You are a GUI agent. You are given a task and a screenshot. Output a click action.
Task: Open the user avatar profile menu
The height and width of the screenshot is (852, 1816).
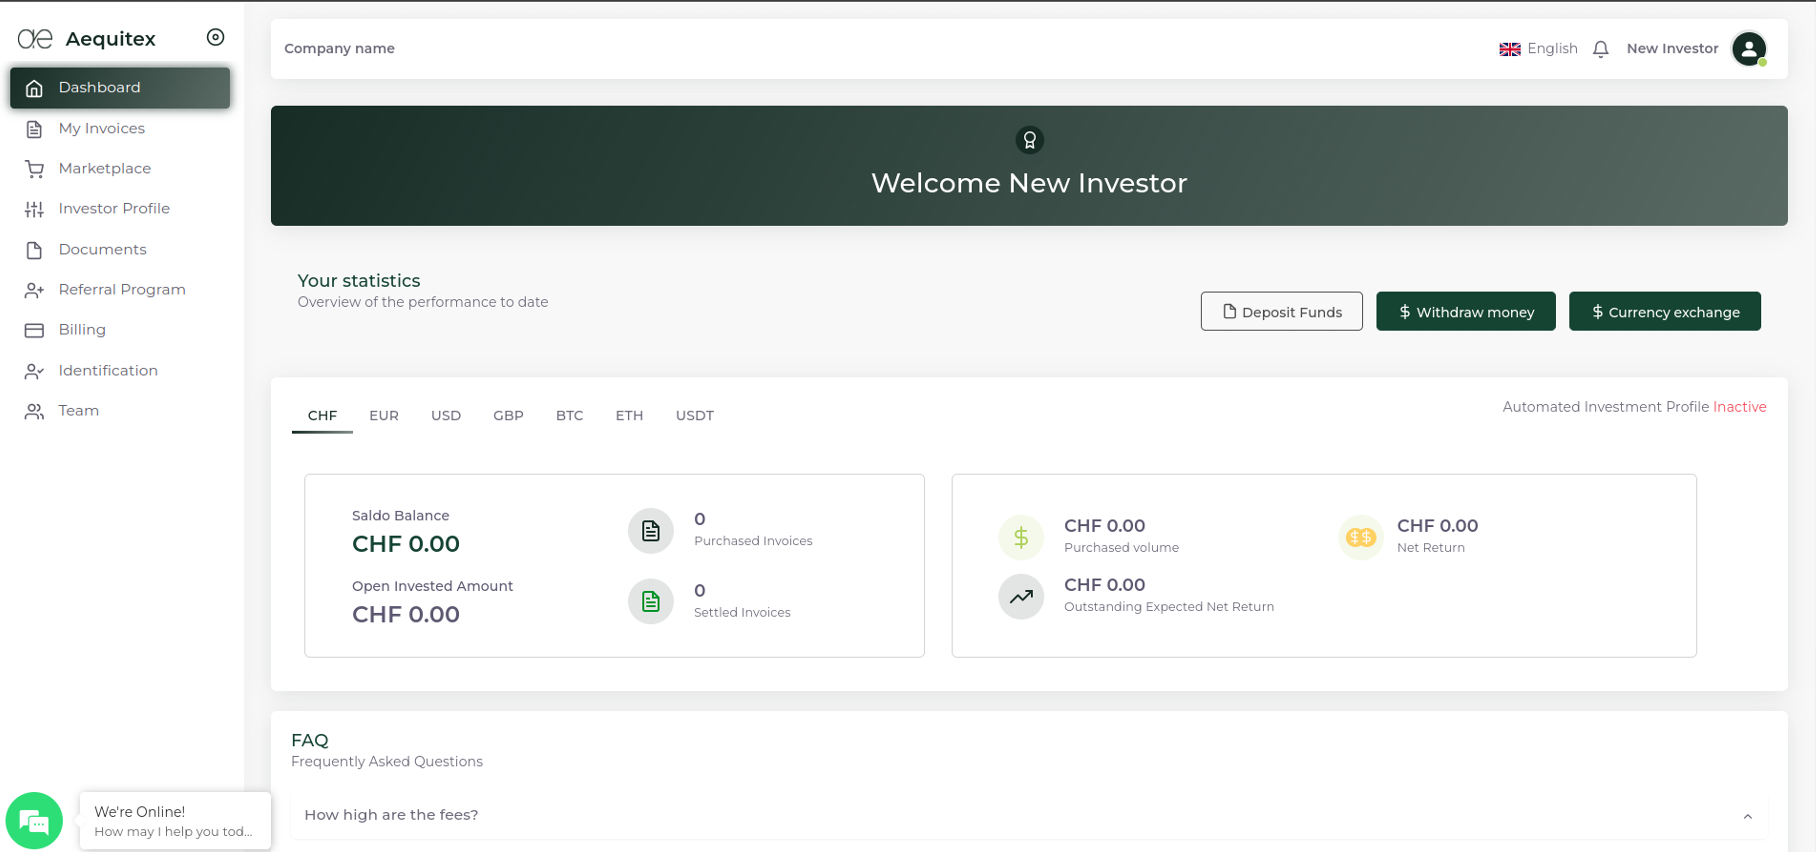(1749, 49)
